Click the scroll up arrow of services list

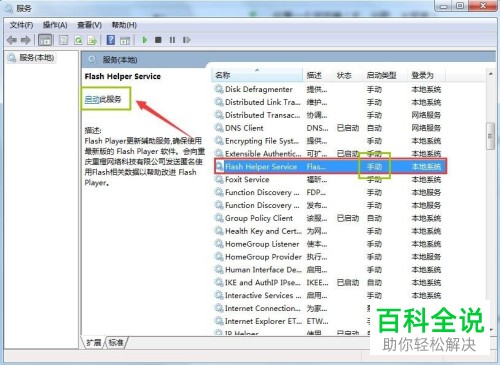point(490,74)
